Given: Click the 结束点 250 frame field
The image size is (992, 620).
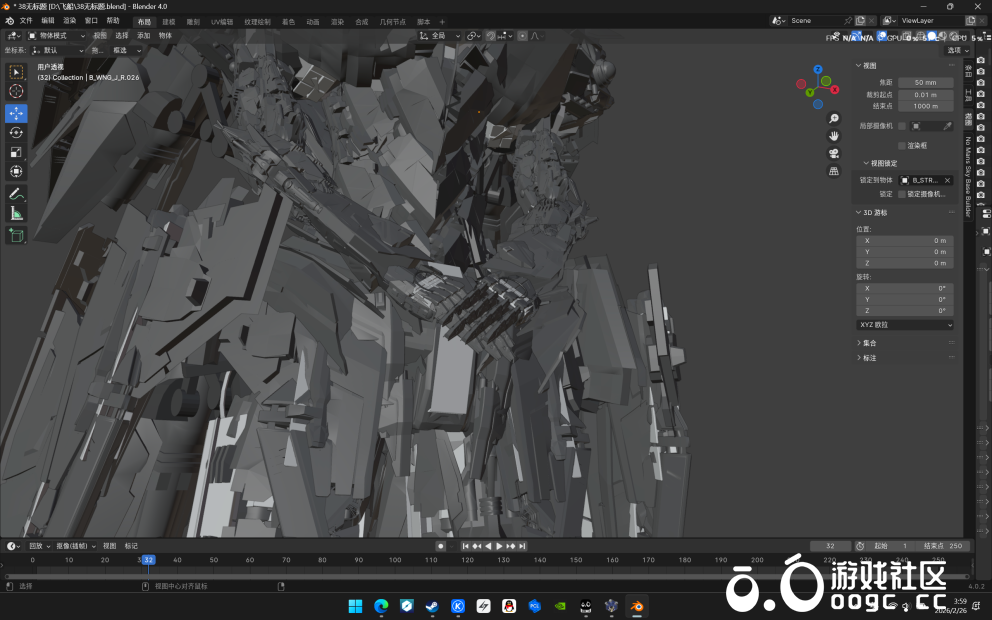Looking at the screenshot, I should point(943,546).
